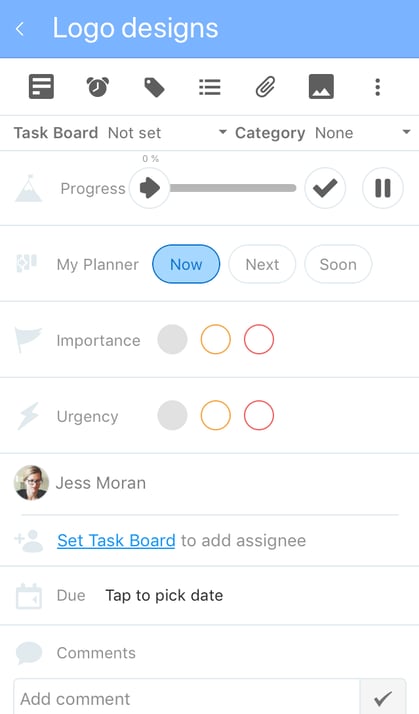The image size is (419, 714).
Task: Open the notes icon in toolbar
Action: (41, 87)
